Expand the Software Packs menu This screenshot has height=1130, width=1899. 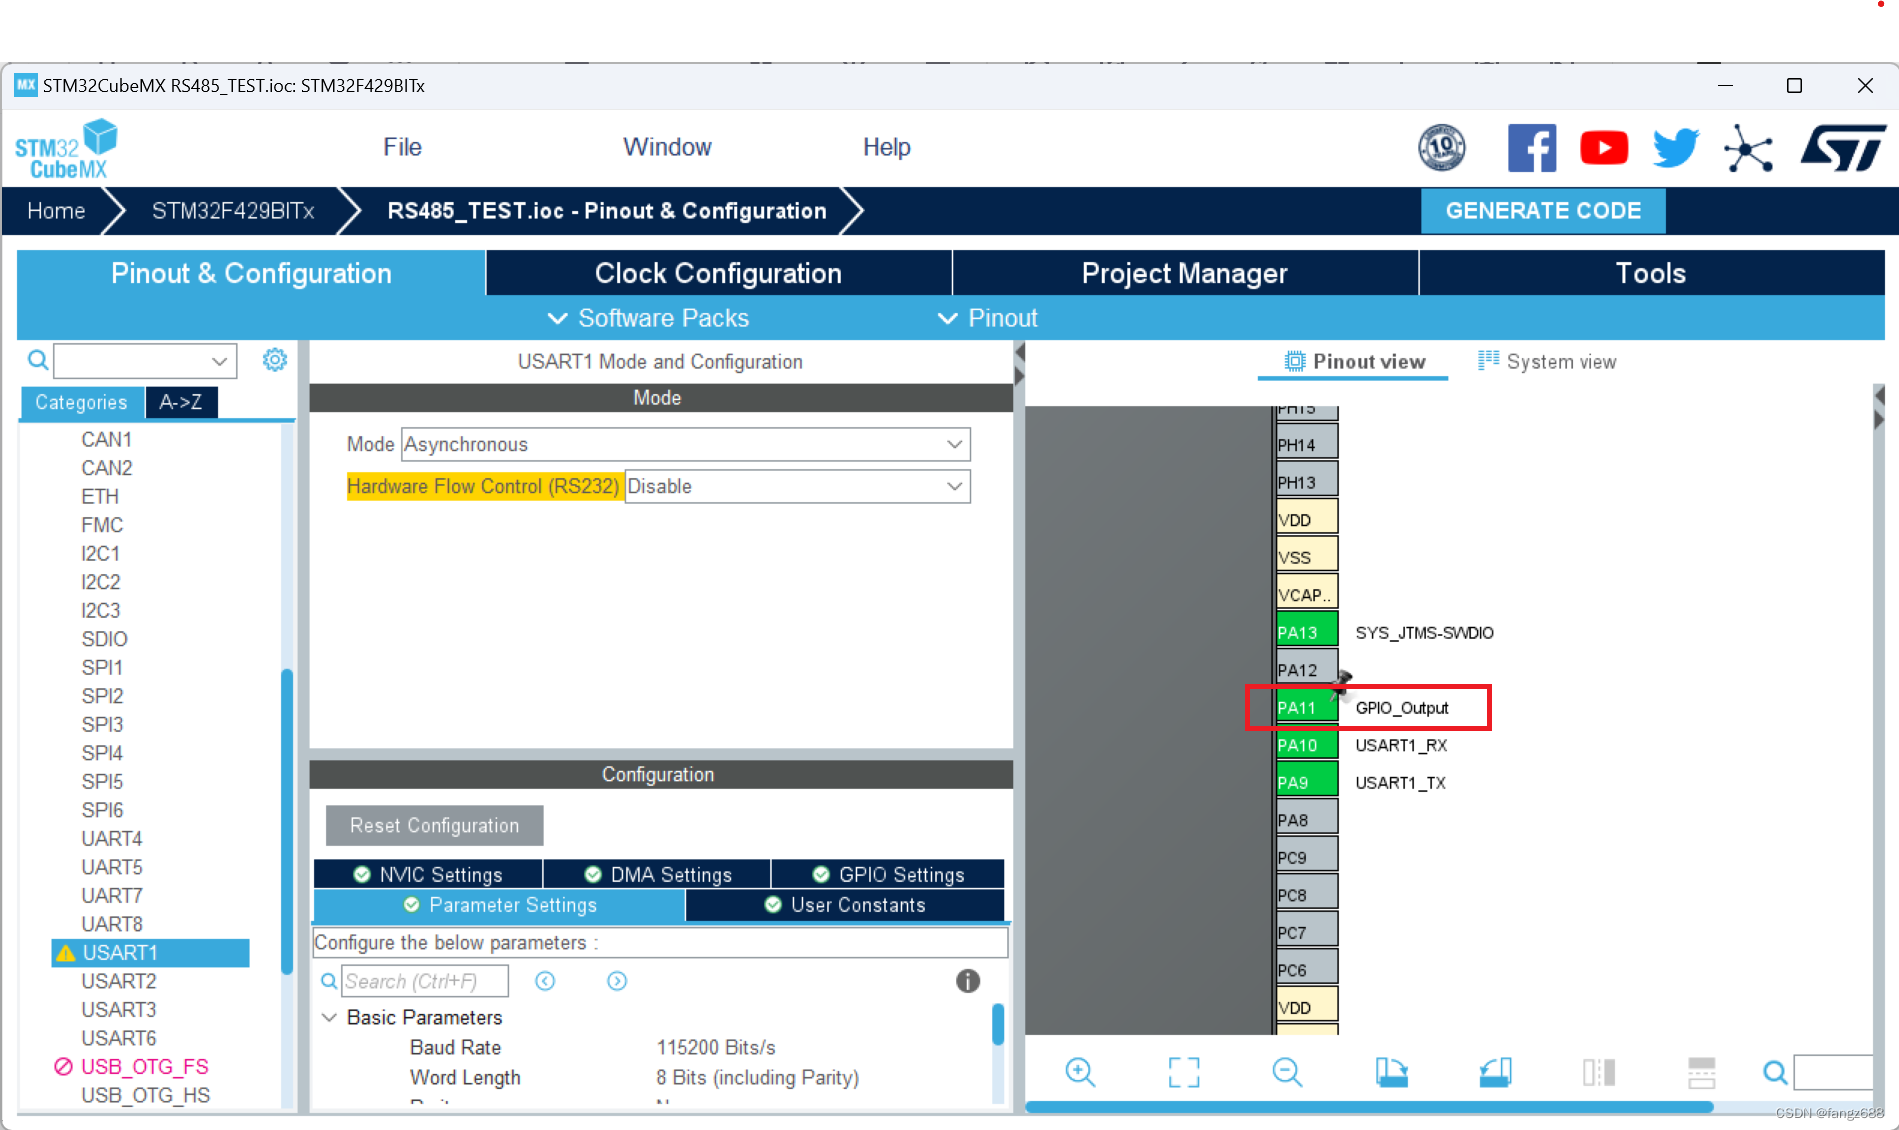pos(648,318)
